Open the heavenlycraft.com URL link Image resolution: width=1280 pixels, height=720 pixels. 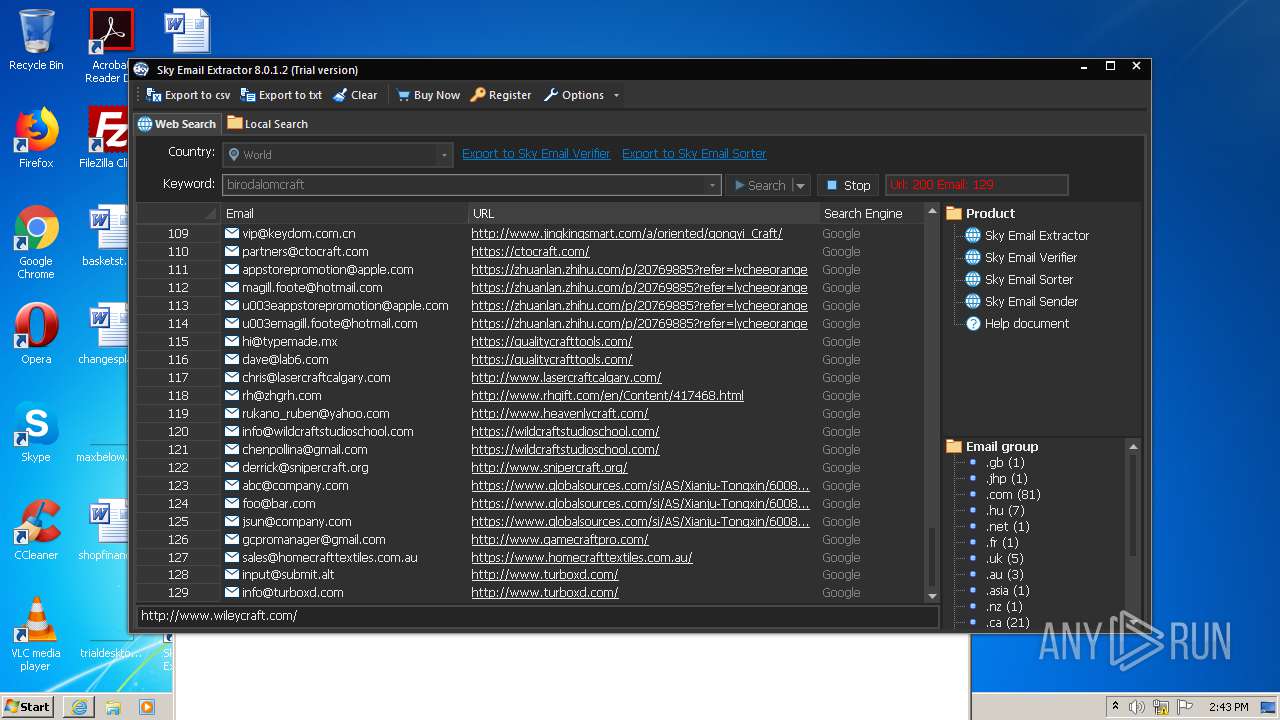point(560,413)
